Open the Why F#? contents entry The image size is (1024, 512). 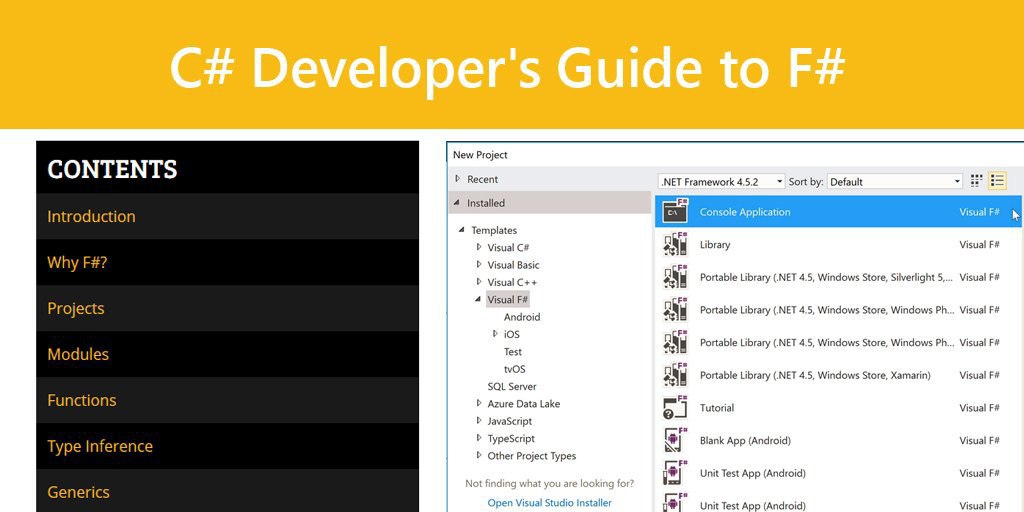click(x=227, y=262)
